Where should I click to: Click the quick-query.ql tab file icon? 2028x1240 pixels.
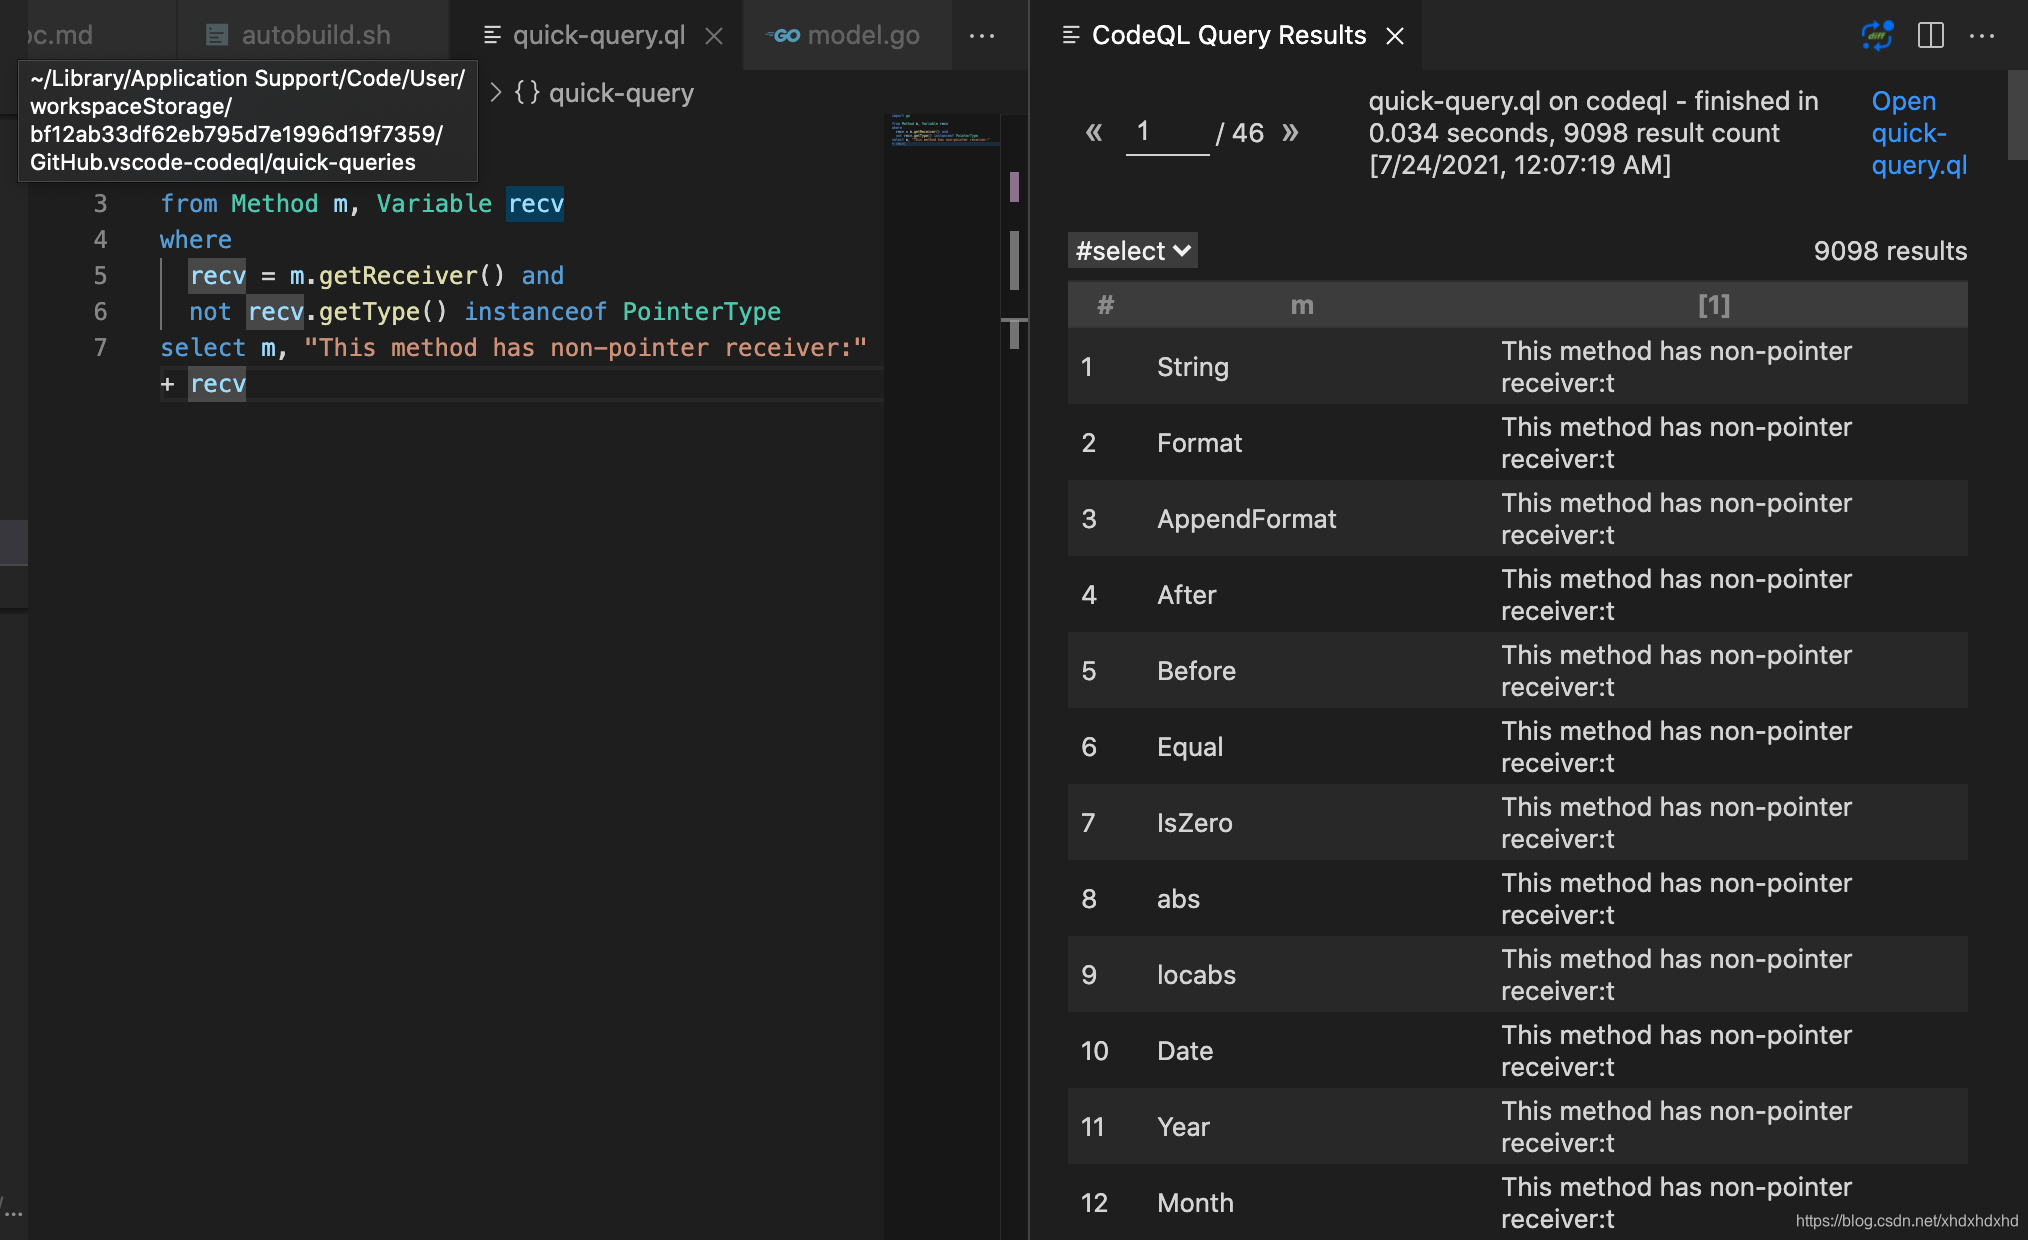[x=492, y=35]
